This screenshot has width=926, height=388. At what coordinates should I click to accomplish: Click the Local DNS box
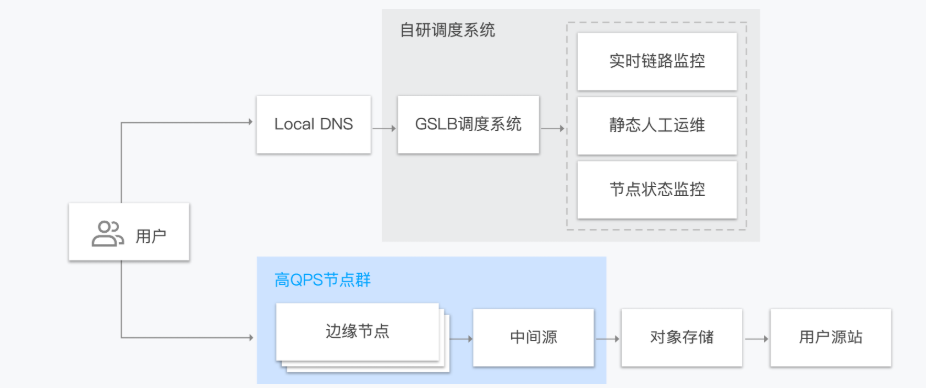point(314,125)
